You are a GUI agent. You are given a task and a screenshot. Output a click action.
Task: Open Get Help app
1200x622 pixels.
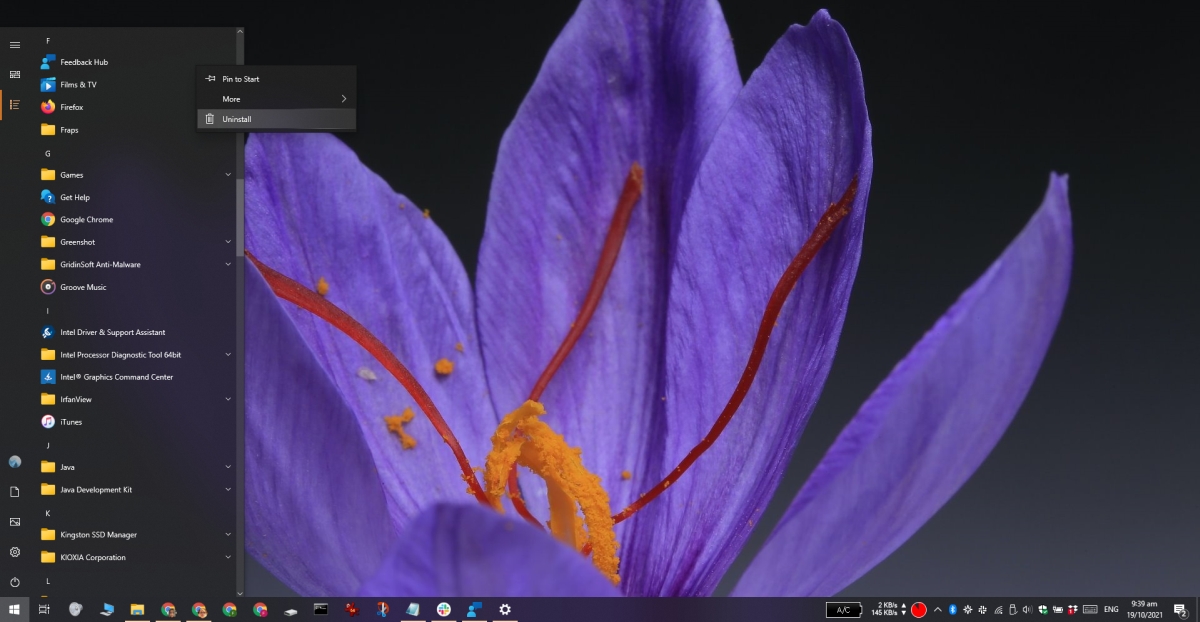click(x=135, y=197)
